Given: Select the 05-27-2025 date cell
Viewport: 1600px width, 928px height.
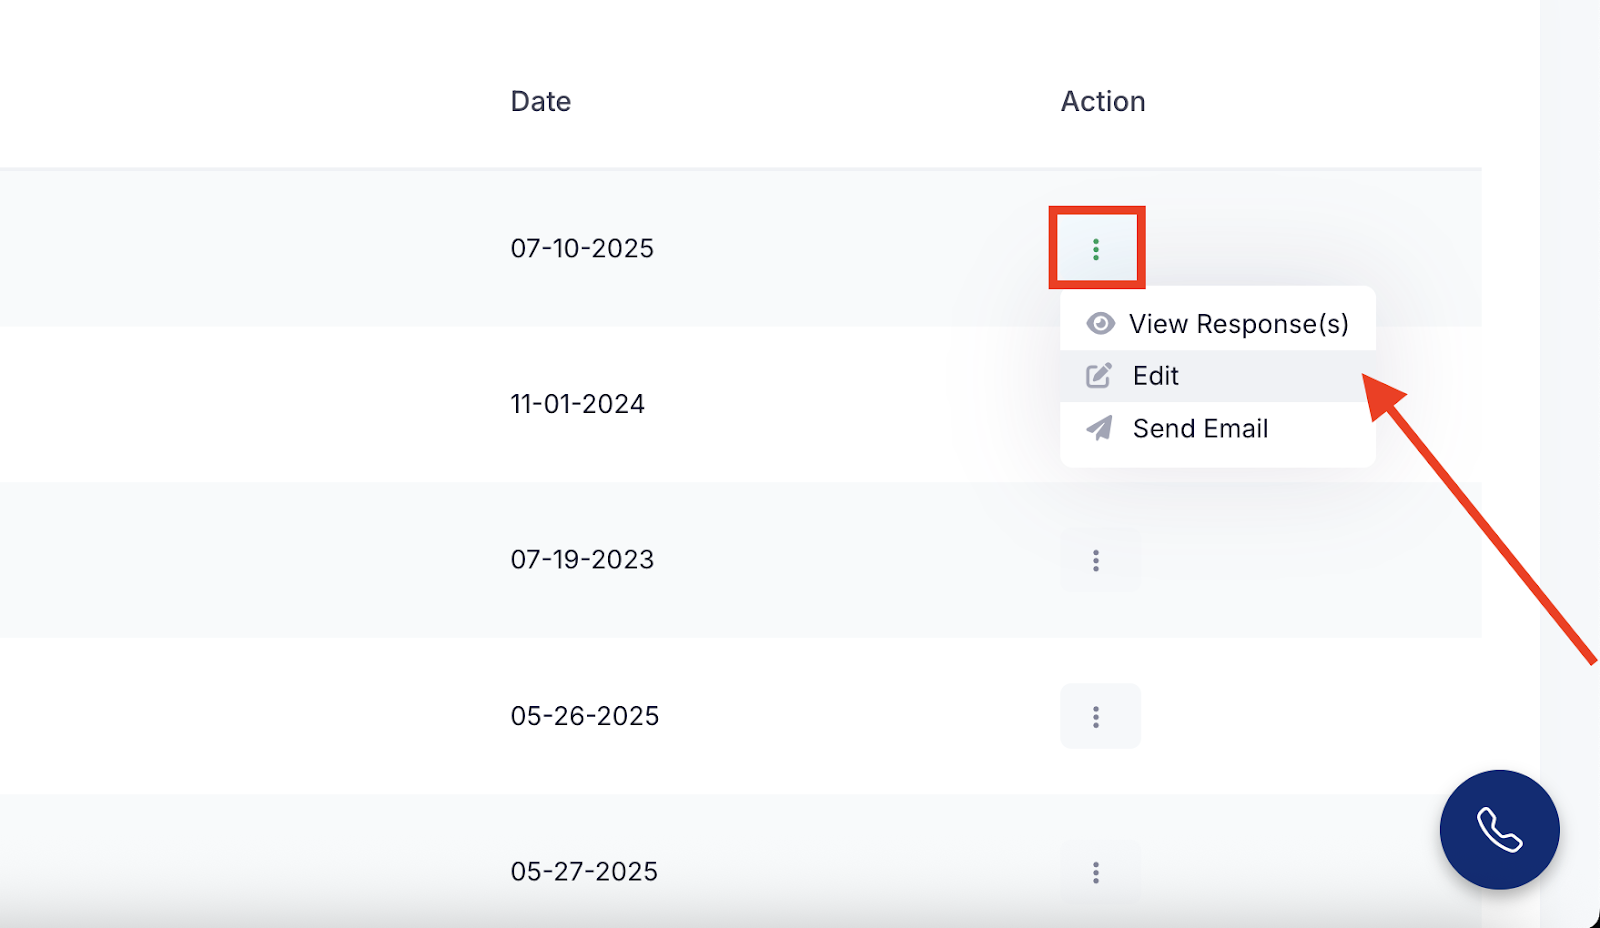Looking at the screenshot, I should point(584,871).
